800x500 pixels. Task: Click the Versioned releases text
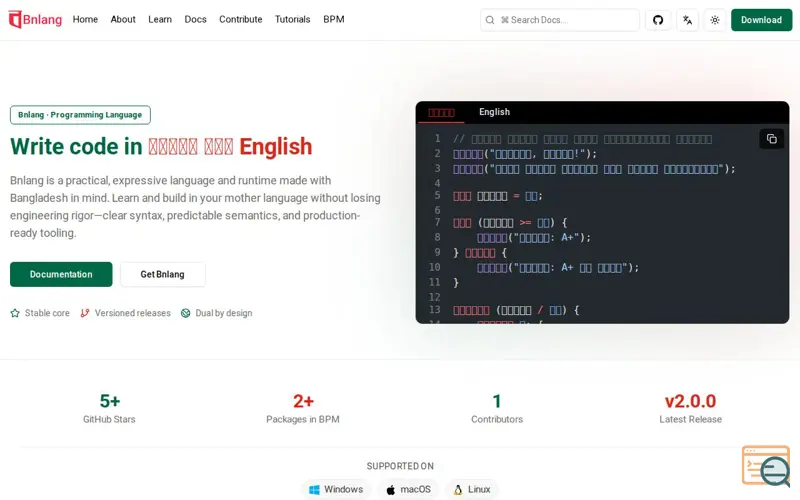click(133, 313)
